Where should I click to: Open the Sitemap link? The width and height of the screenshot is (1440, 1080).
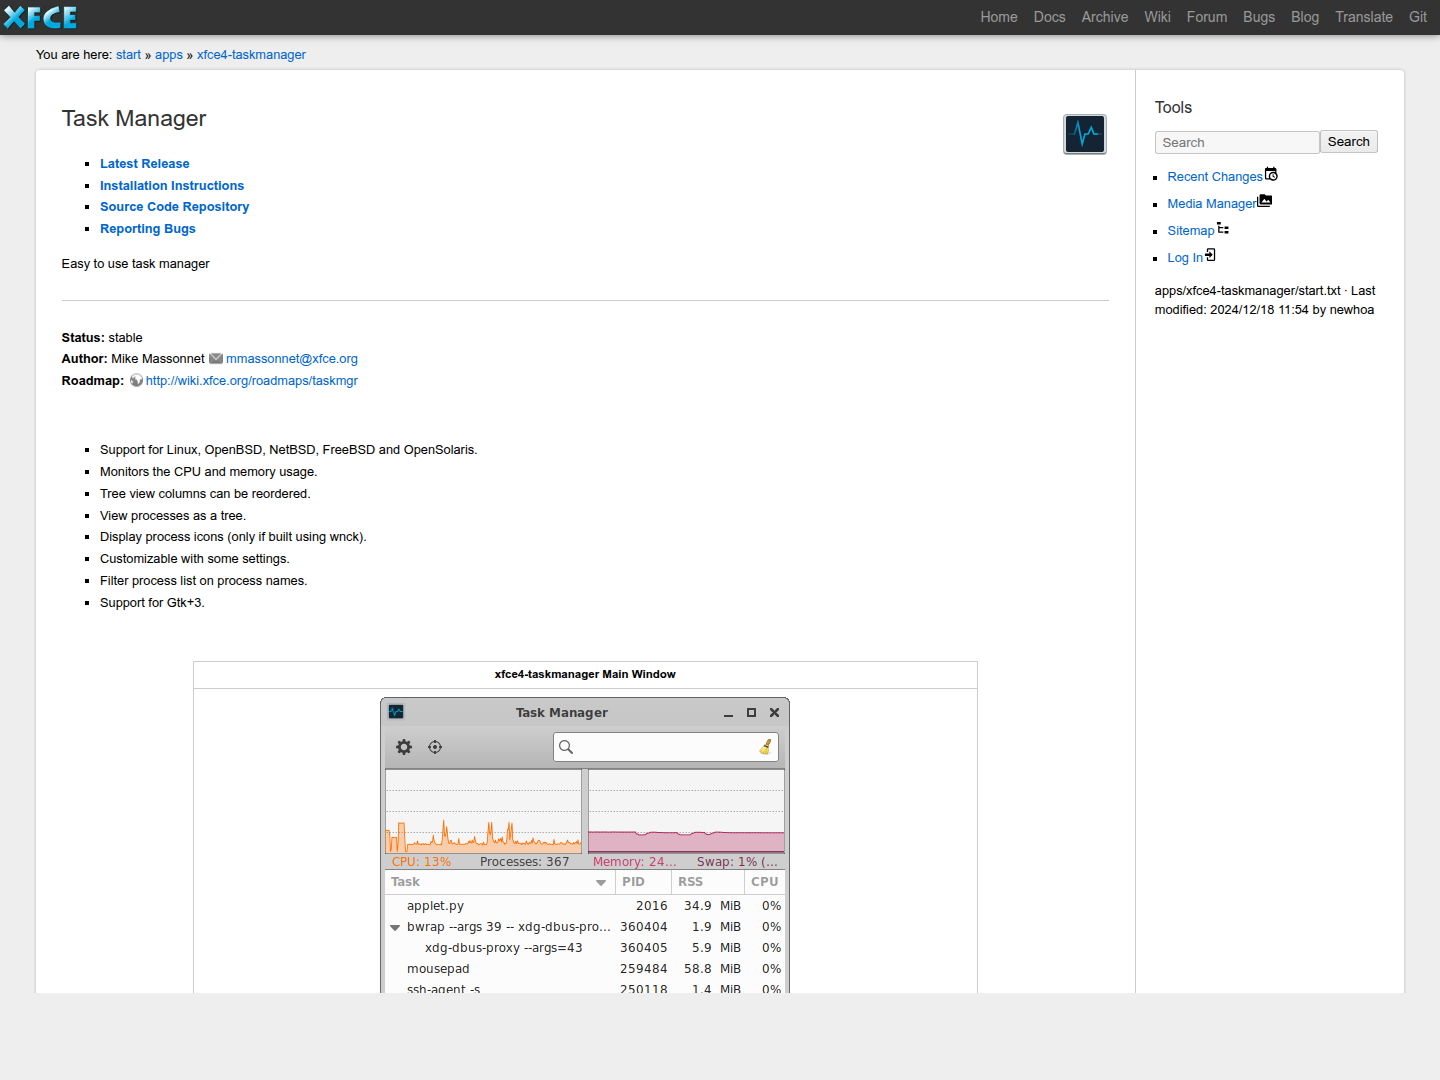(1191, 231)
